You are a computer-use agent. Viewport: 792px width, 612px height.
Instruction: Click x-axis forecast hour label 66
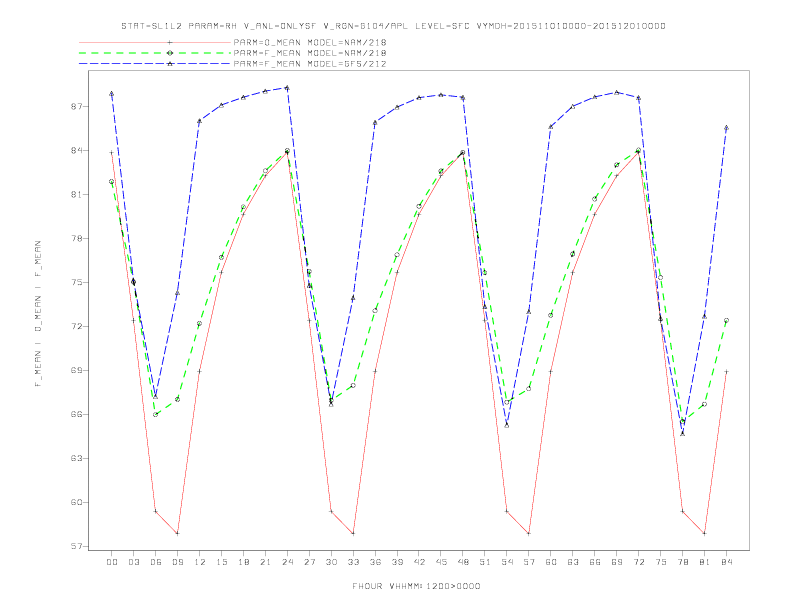tap(595, 562)
